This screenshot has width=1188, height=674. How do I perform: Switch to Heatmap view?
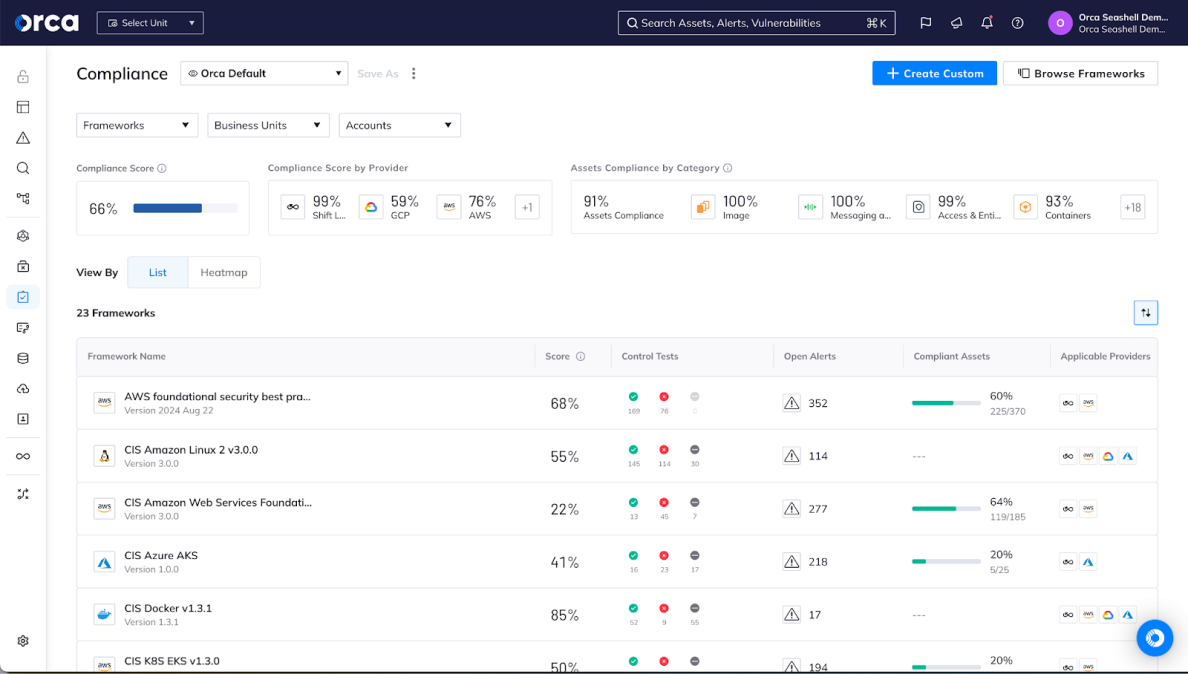point(224,273)
